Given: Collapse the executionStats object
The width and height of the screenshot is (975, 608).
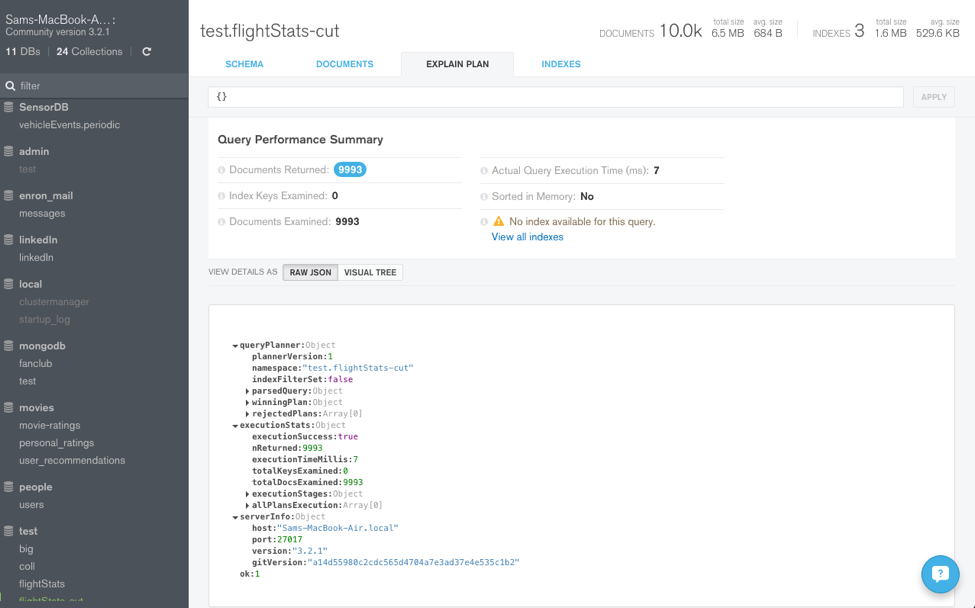Looking at the screenshot, I should [x=235, y=426].
